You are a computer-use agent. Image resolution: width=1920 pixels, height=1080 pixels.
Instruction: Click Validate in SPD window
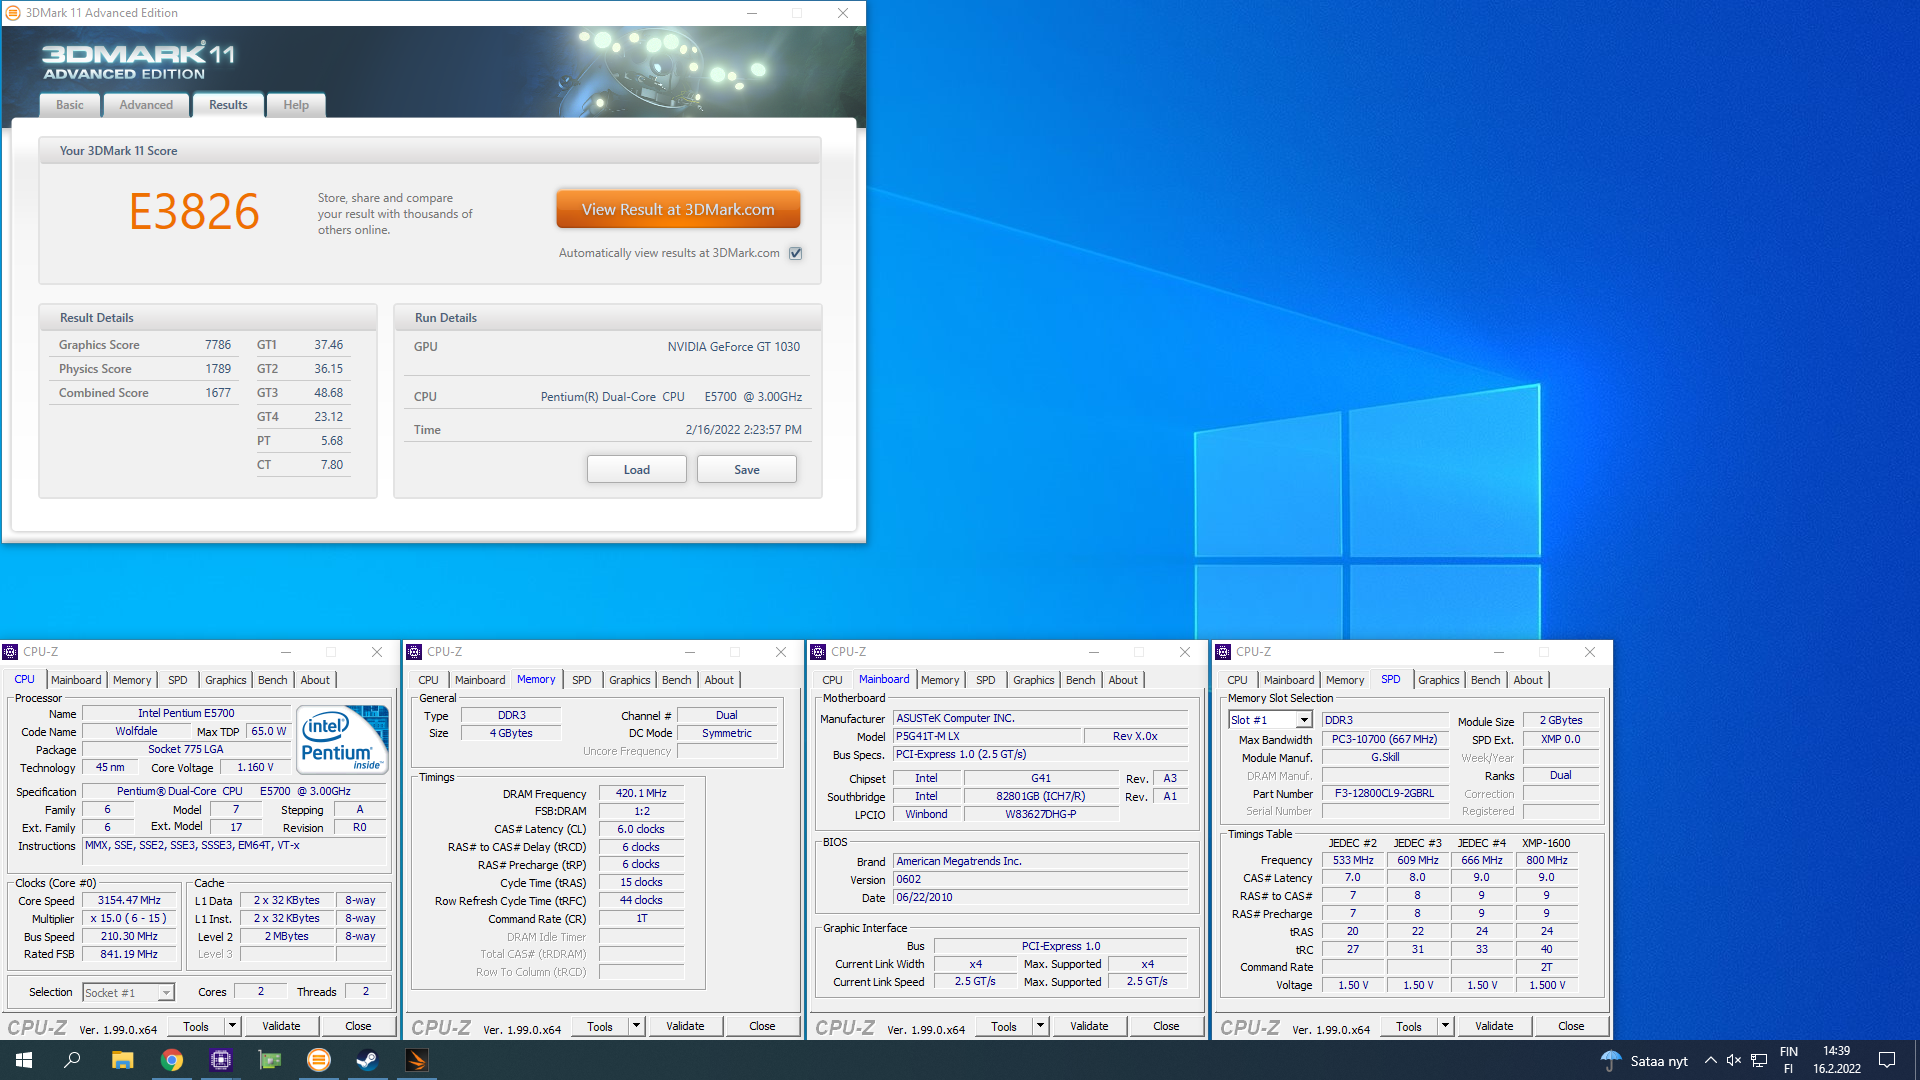[x=1494, y=1026]
